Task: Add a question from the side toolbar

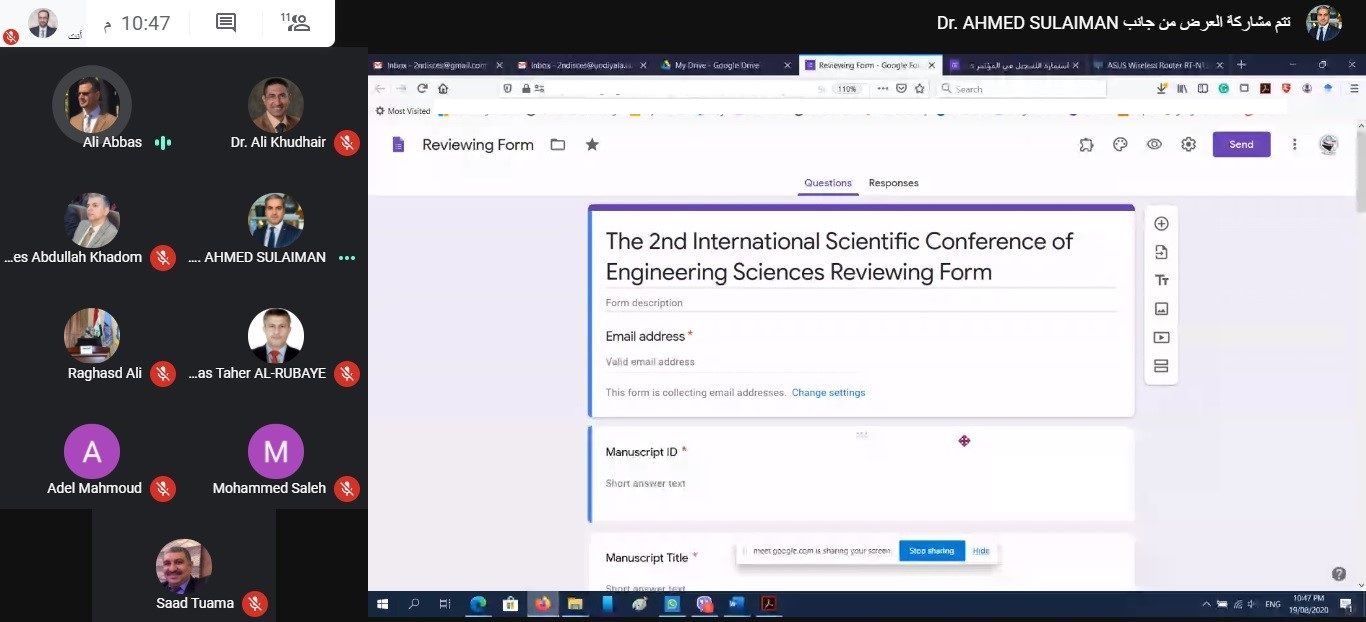Action: (1161, 224)
